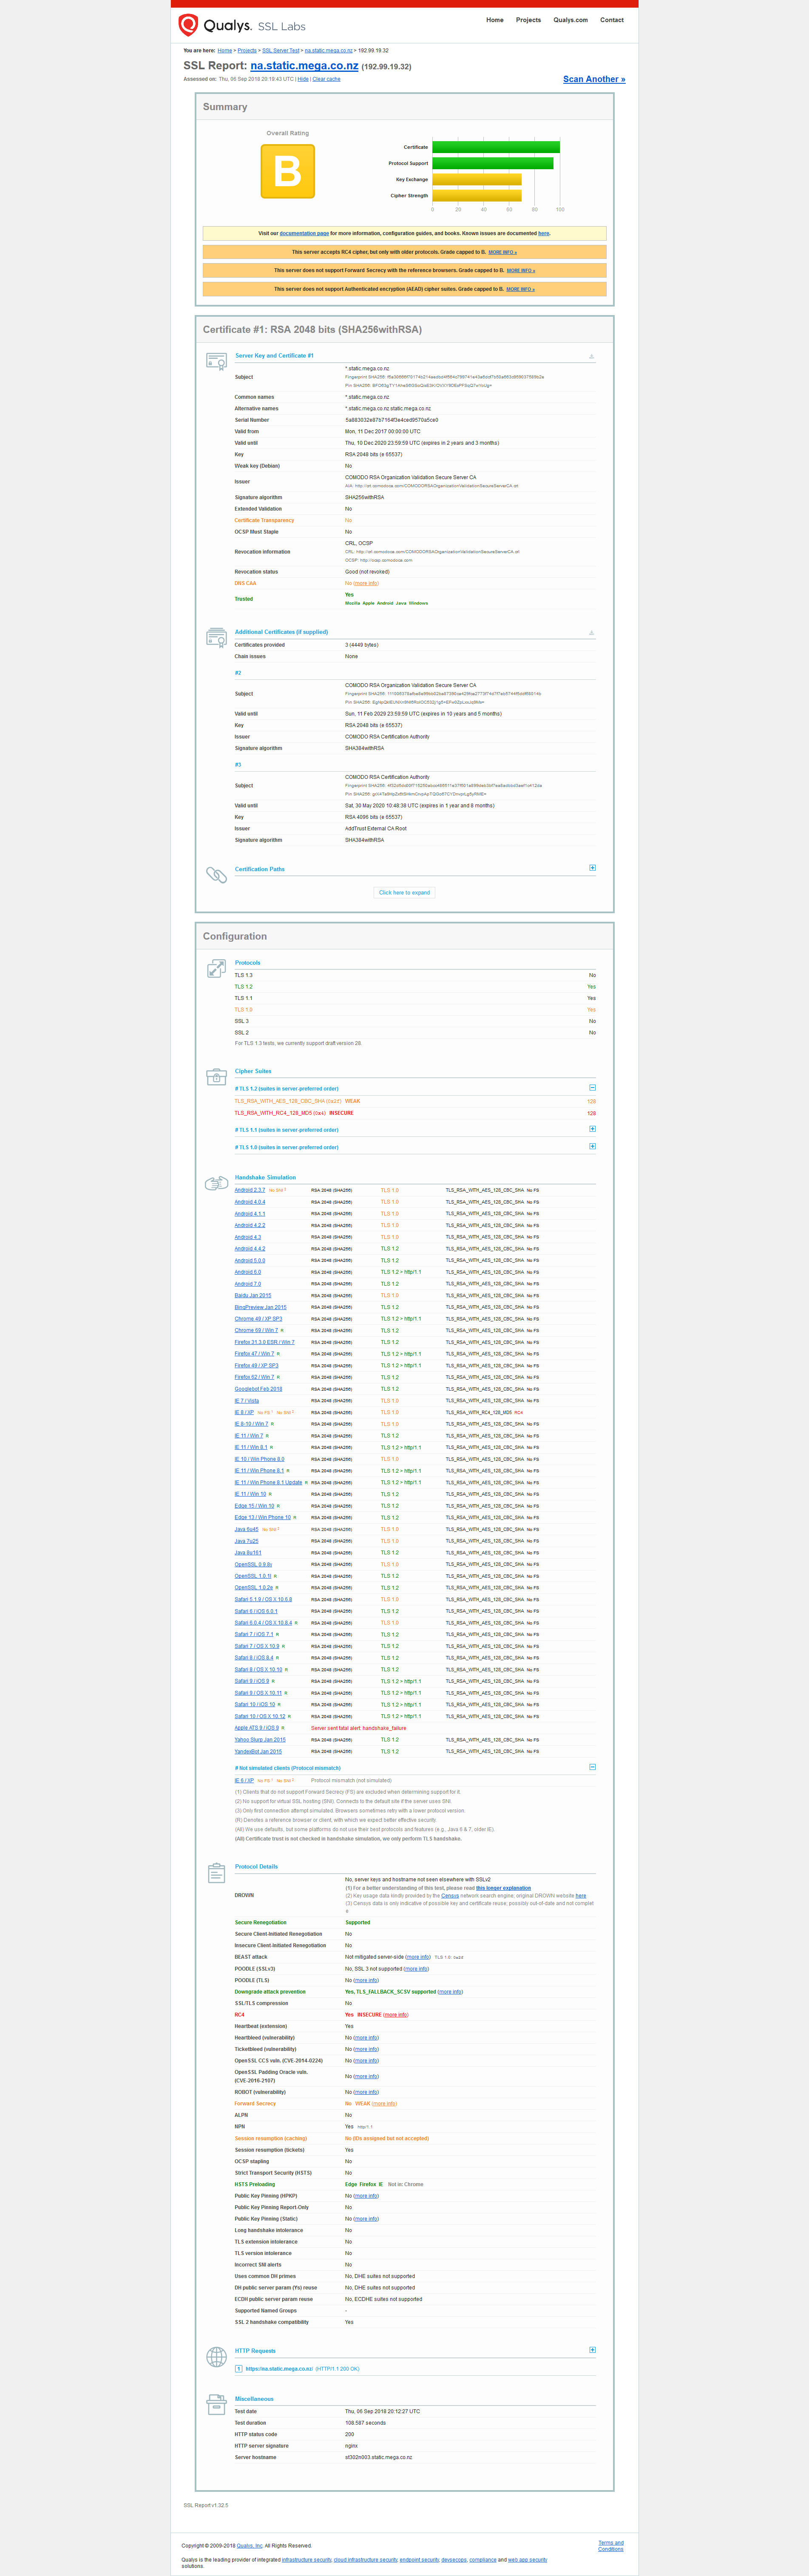Click MORE INFO on the Forward Secrecy warning
The width and height of the screenshot is (809, 2576).
[521, 270]
